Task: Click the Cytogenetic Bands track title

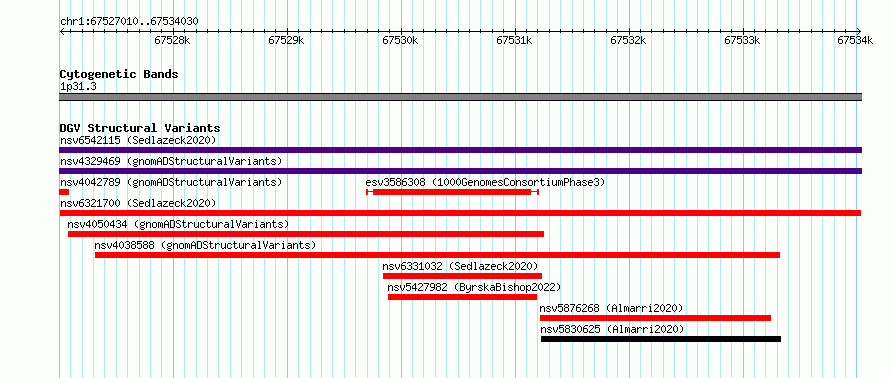Action: click(119, 74)
